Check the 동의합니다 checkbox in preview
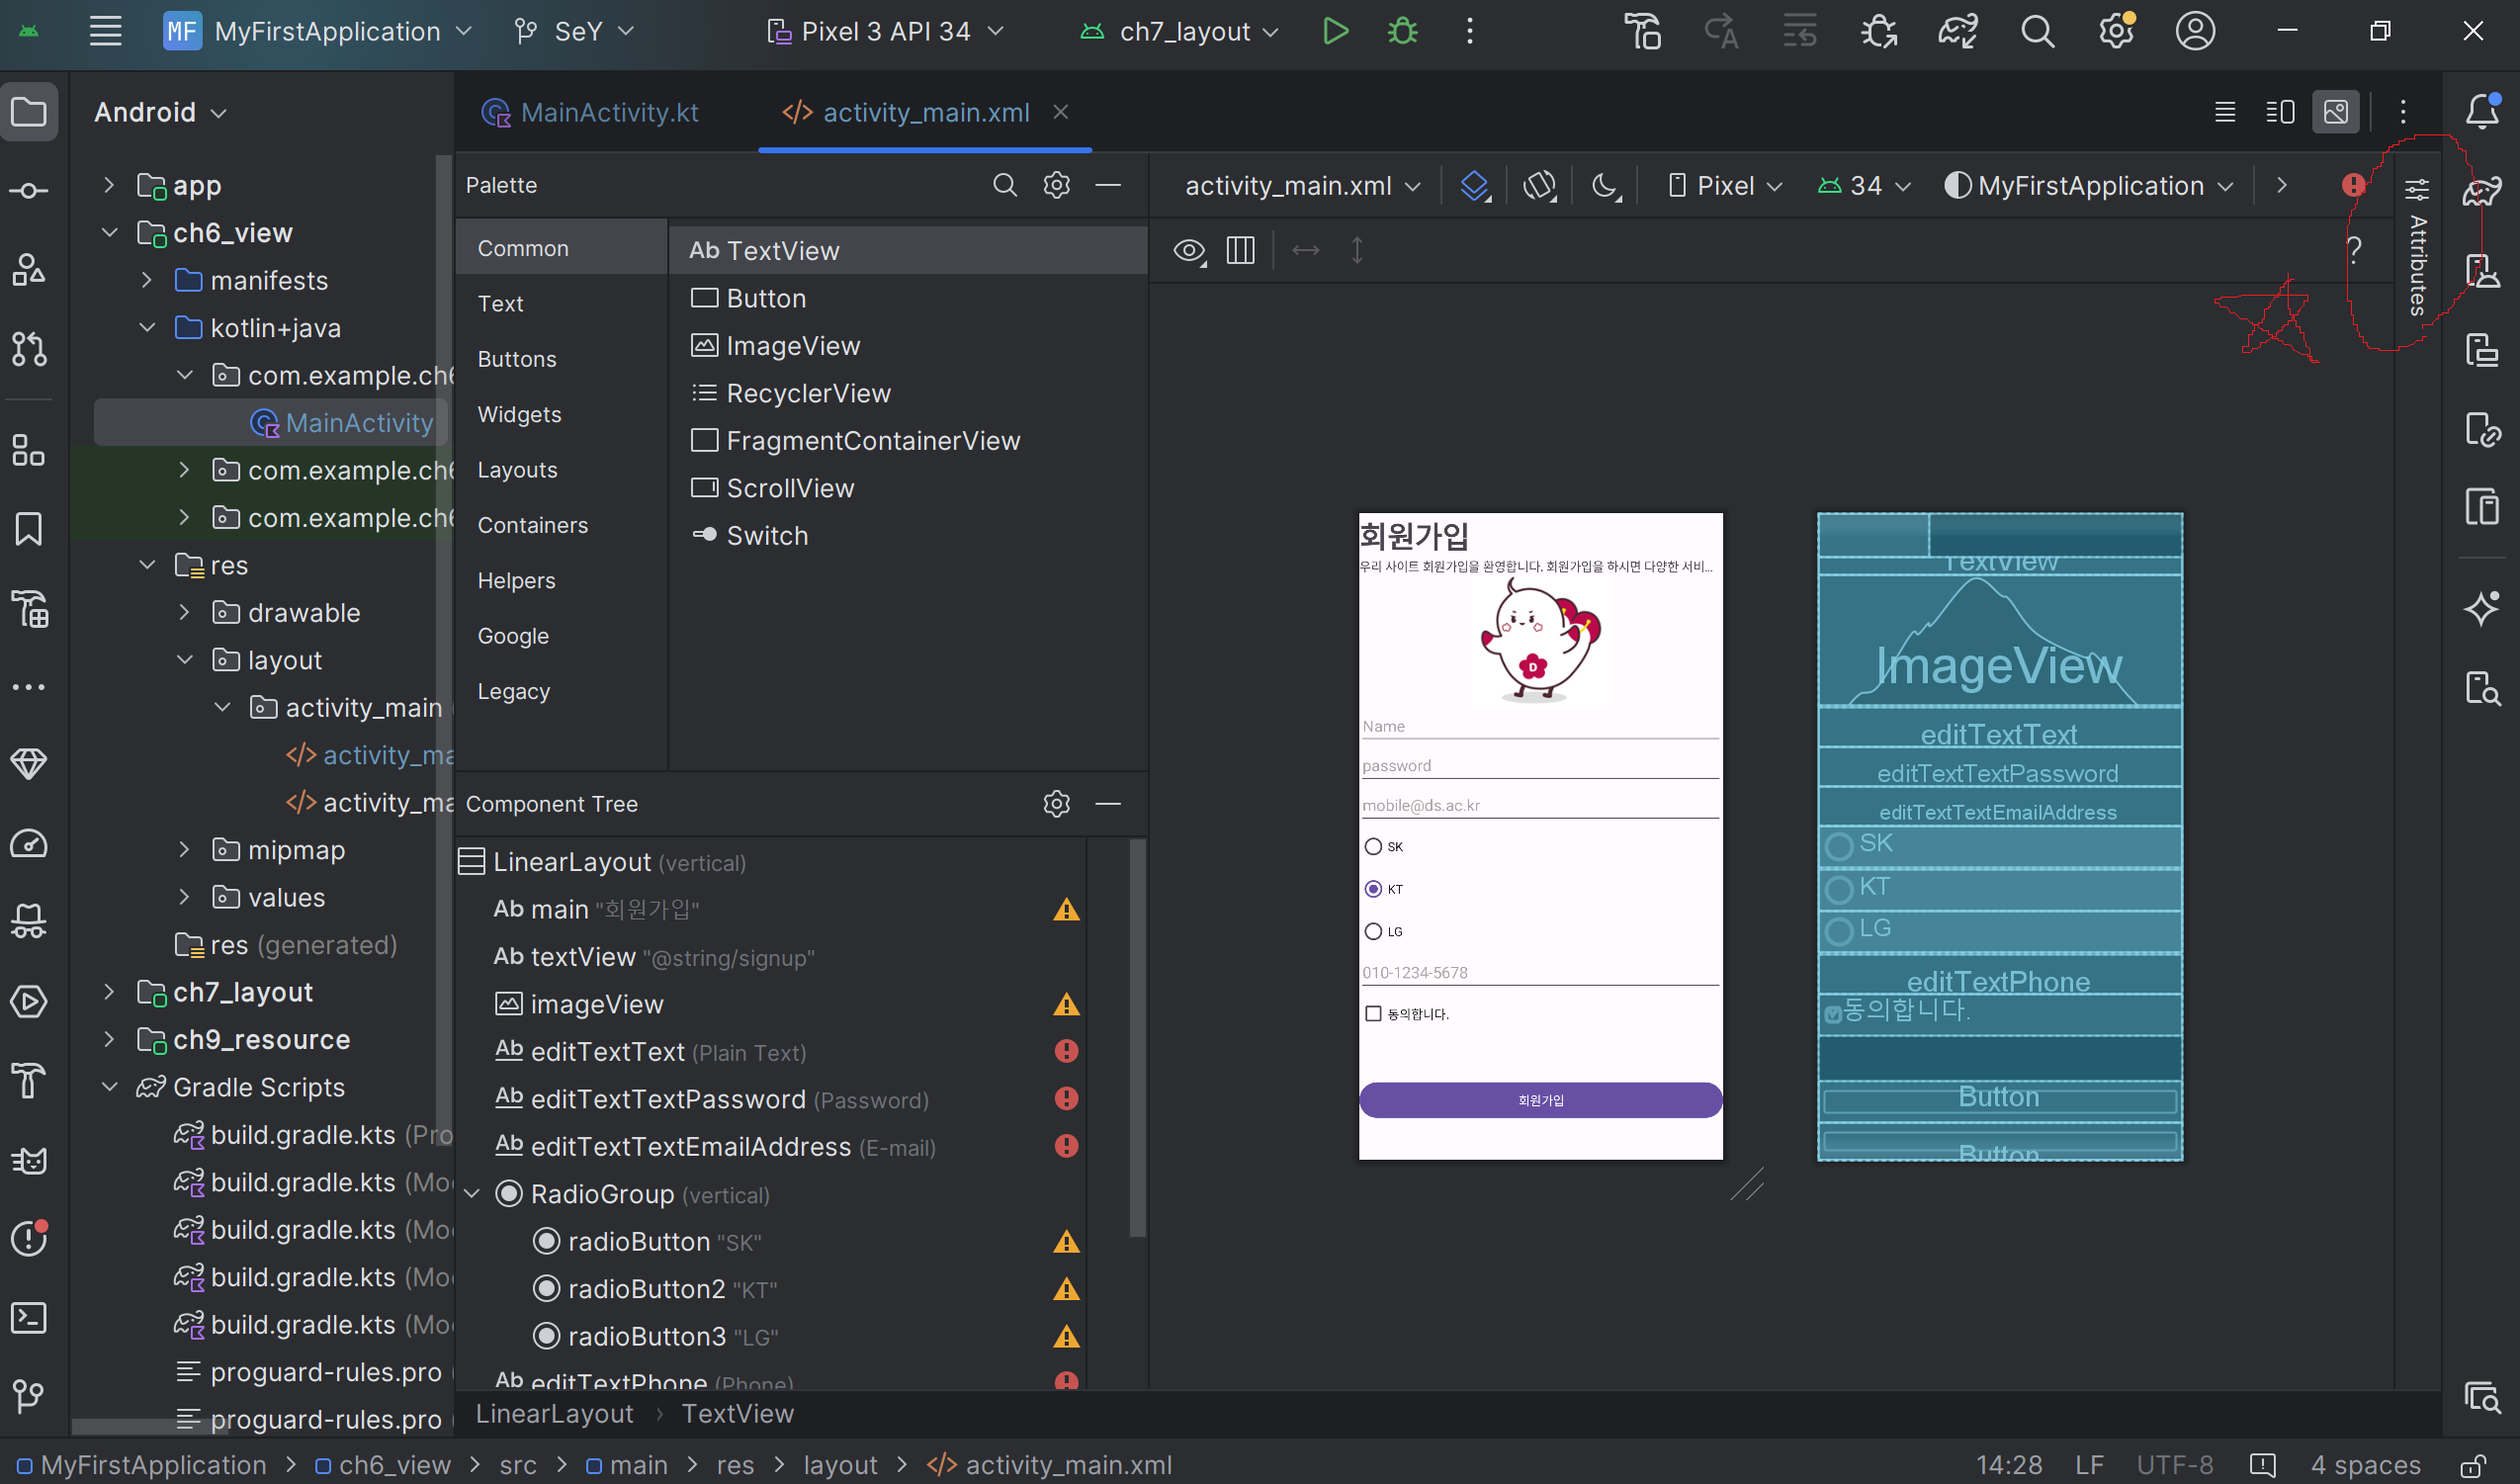 pyautogui.click(x=1374, y=1014)
